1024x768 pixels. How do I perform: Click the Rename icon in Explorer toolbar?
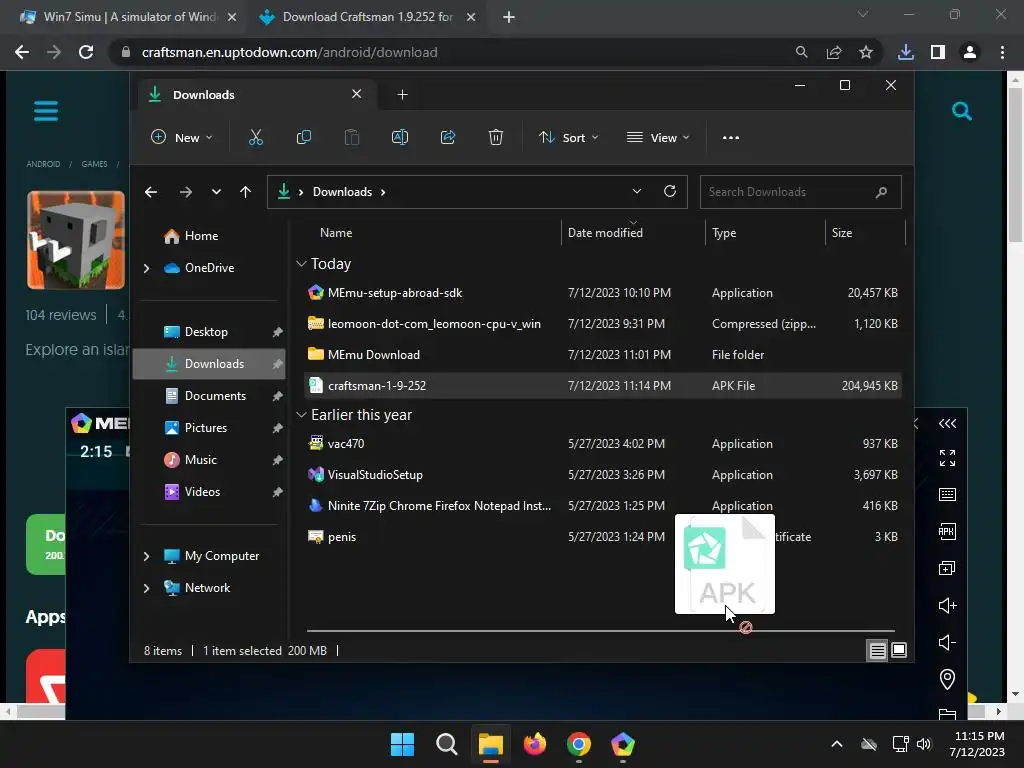coord(400,137)
